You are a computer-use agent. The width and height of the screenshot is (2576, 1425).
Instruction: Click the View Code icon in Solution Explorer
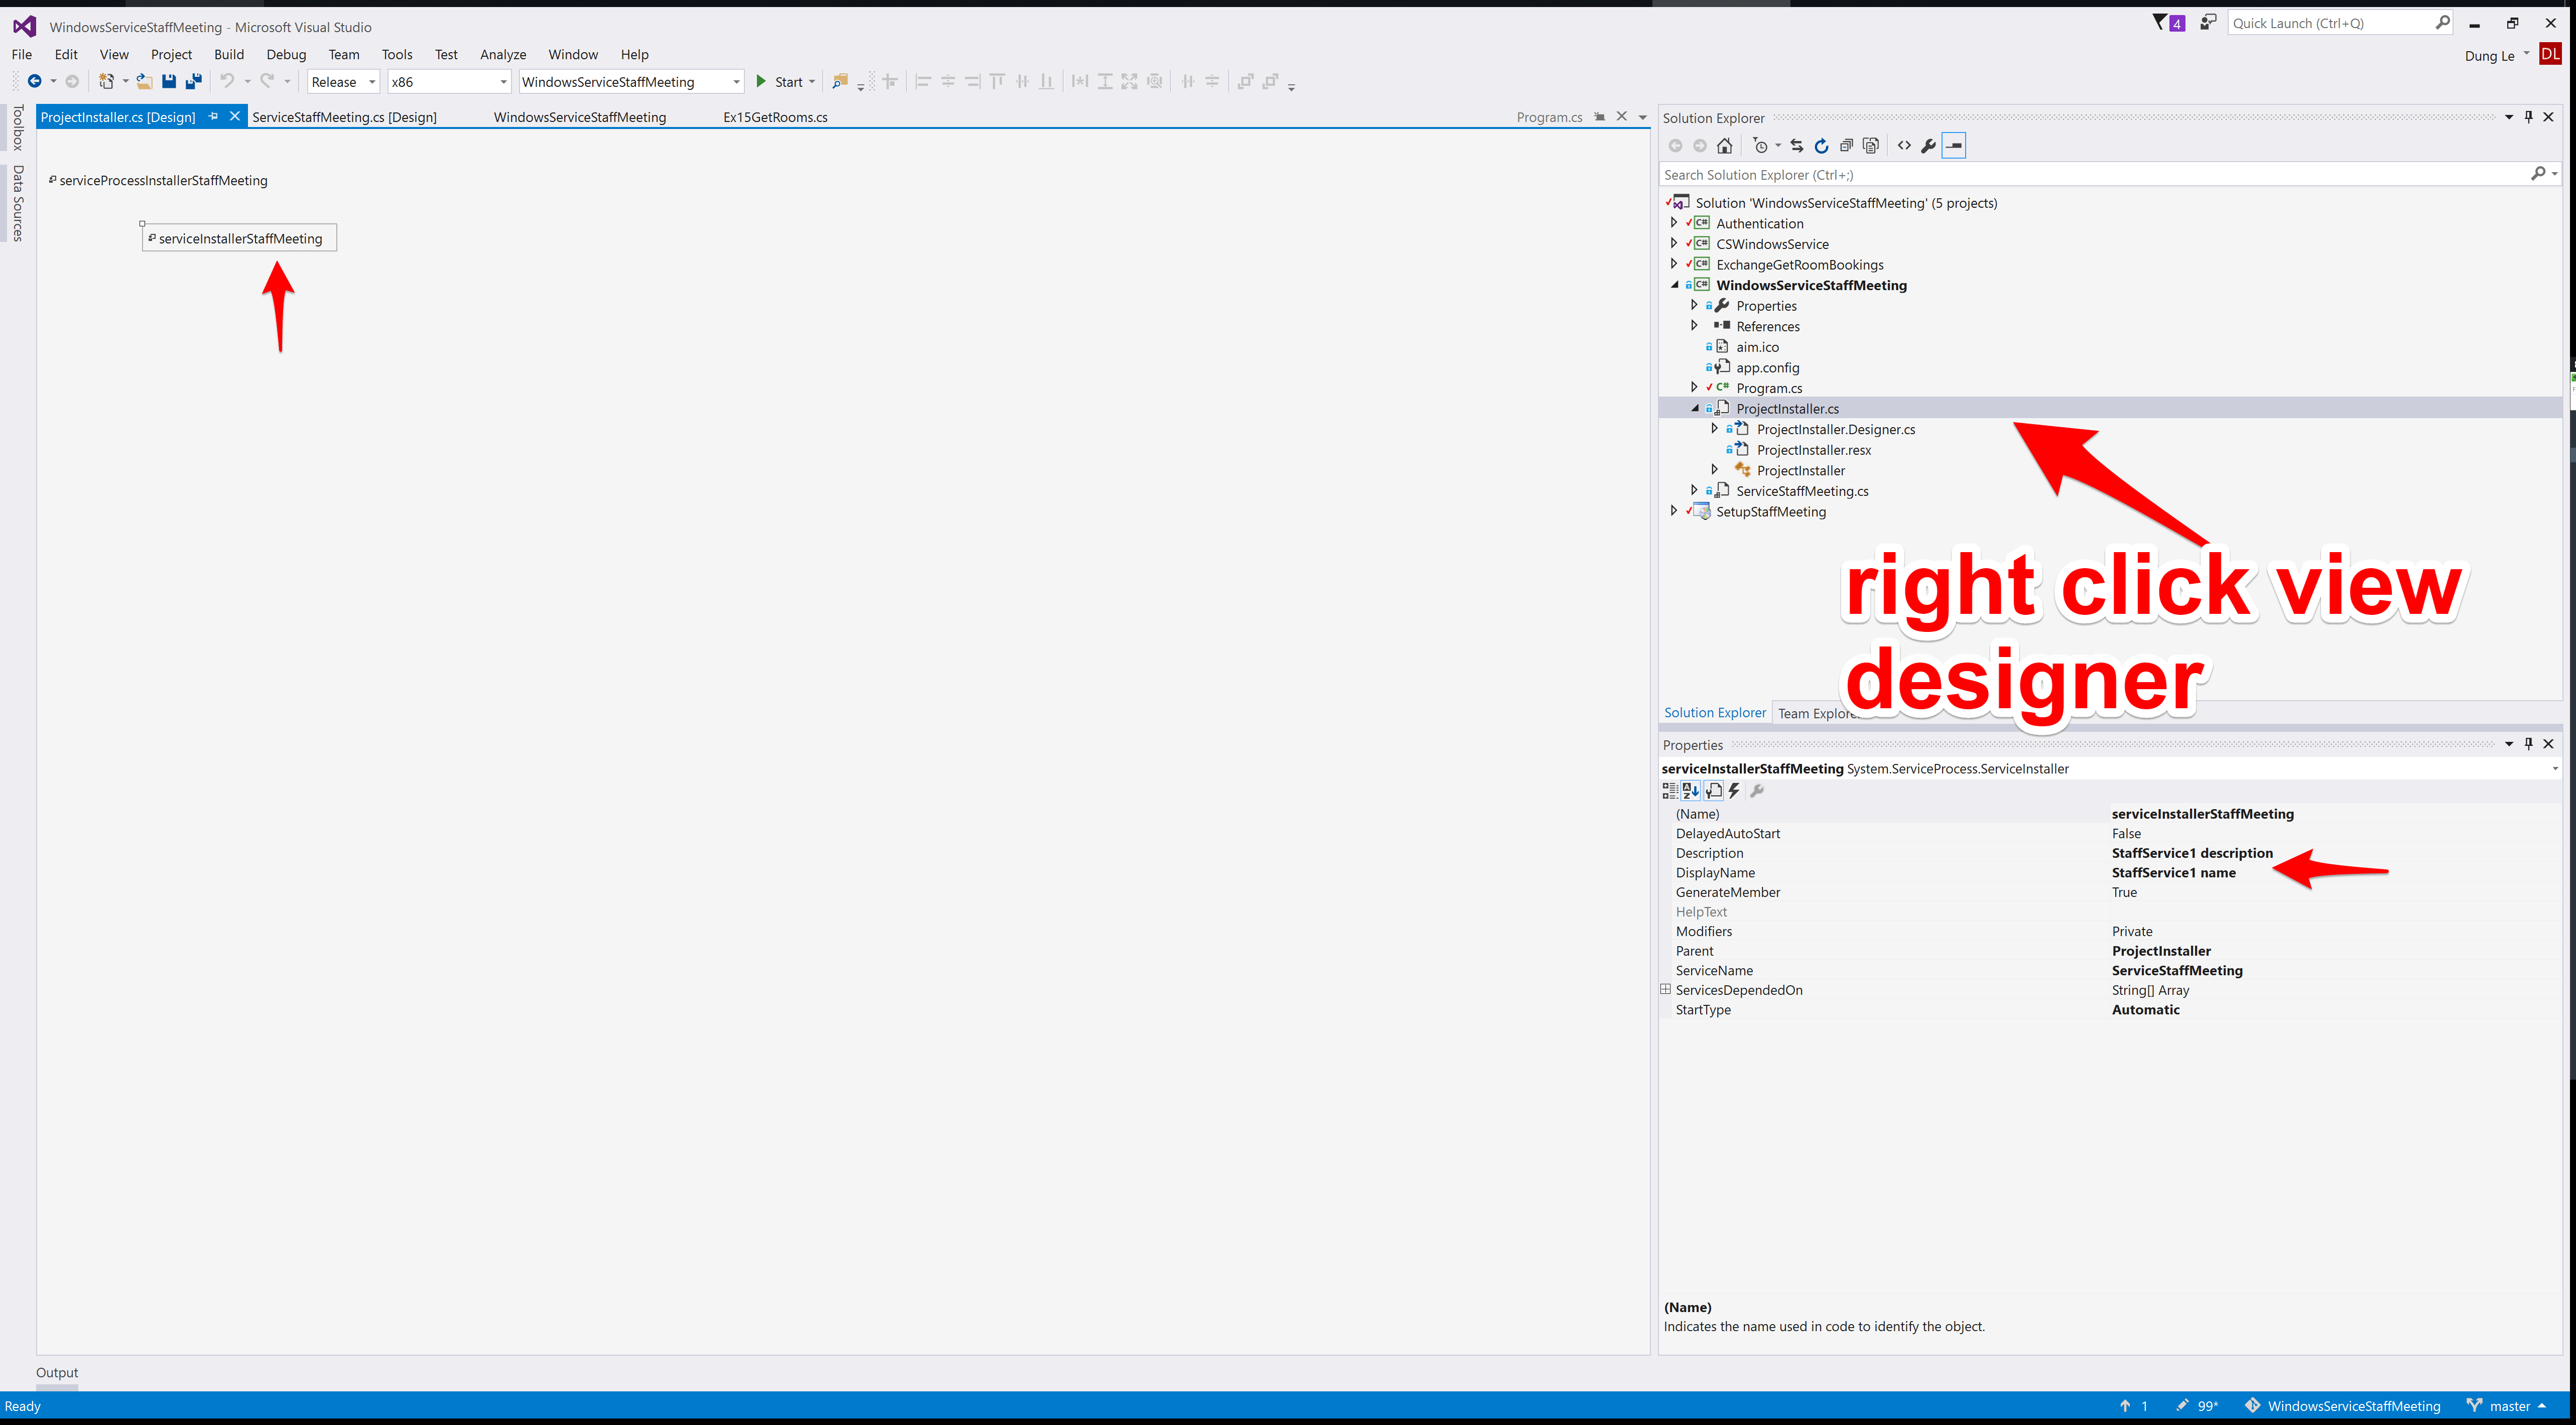1904,146
